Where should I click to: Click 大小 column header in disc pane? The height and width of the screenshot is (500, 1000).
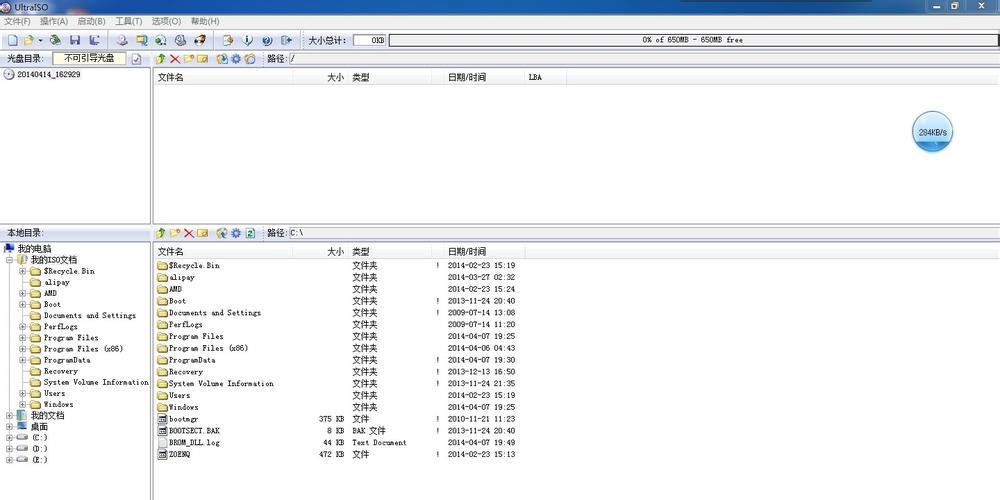tap(321, 78)
